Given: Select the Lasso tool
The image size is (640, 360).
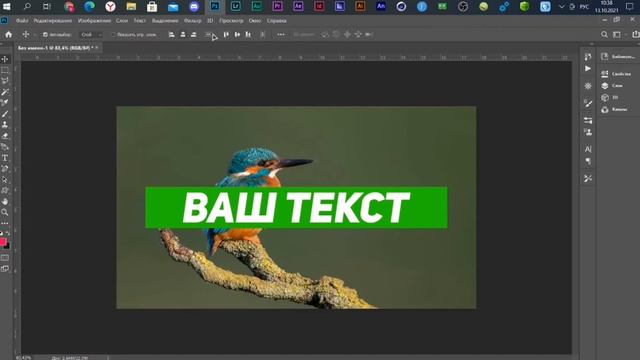Looking at the screenshot, I should (x=5, y=81).
